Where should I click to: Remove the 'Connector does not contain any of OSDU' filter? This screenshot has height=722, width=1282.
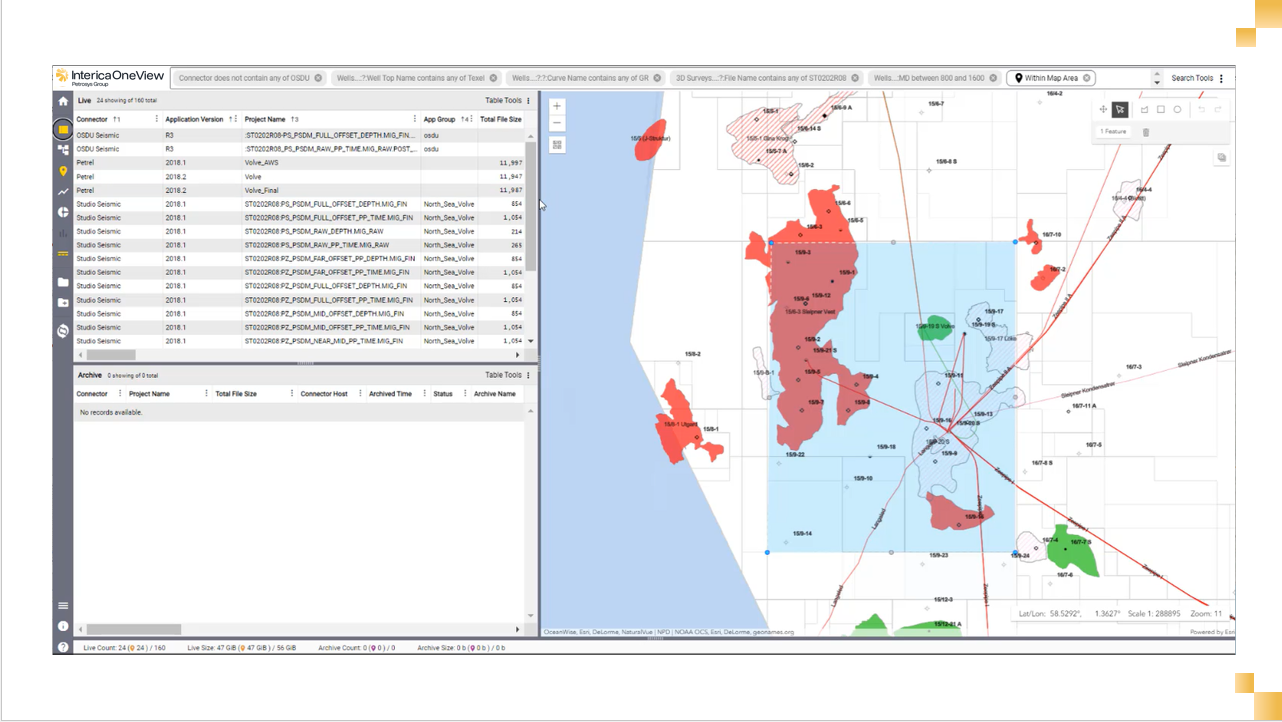click(318, 78)
